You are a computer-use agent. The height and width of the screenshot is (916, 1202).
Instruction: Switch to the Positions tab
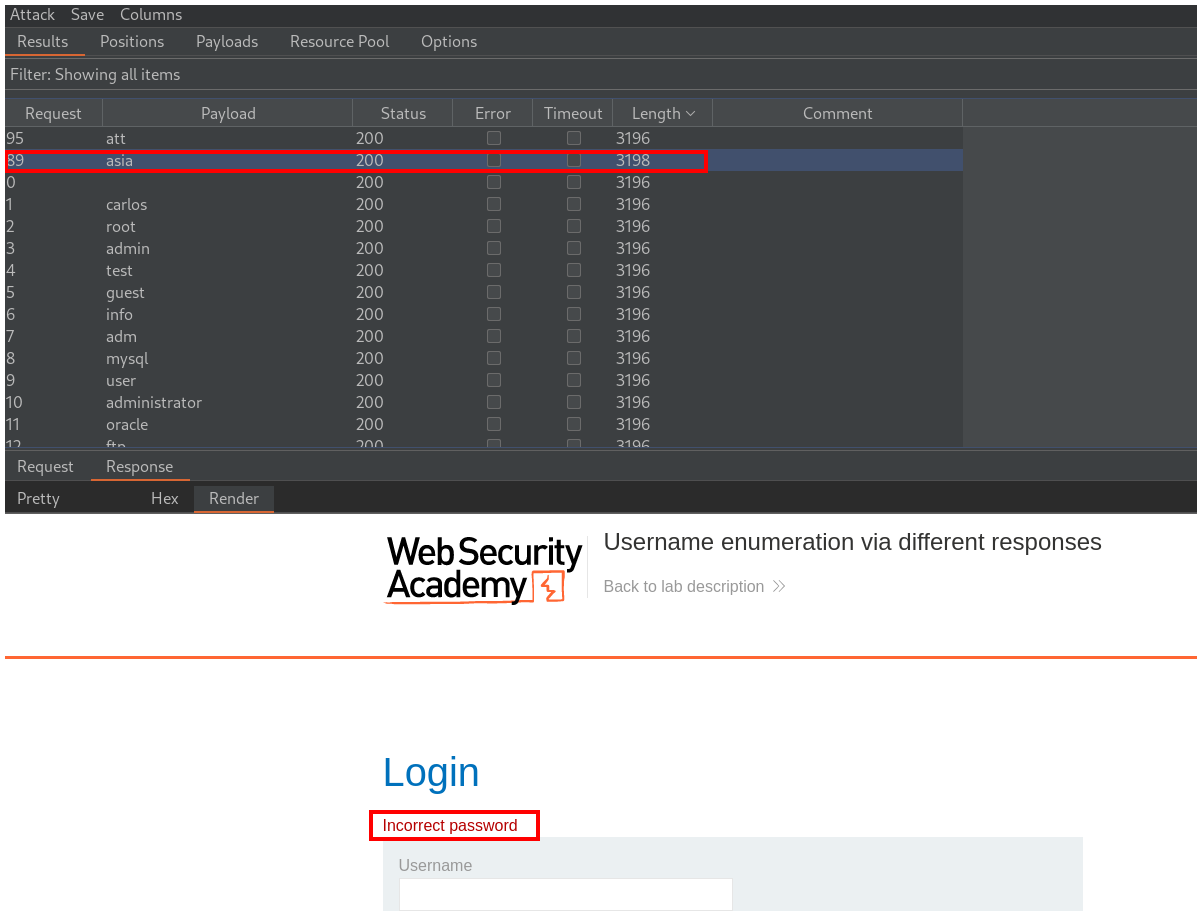pos(132,41)
